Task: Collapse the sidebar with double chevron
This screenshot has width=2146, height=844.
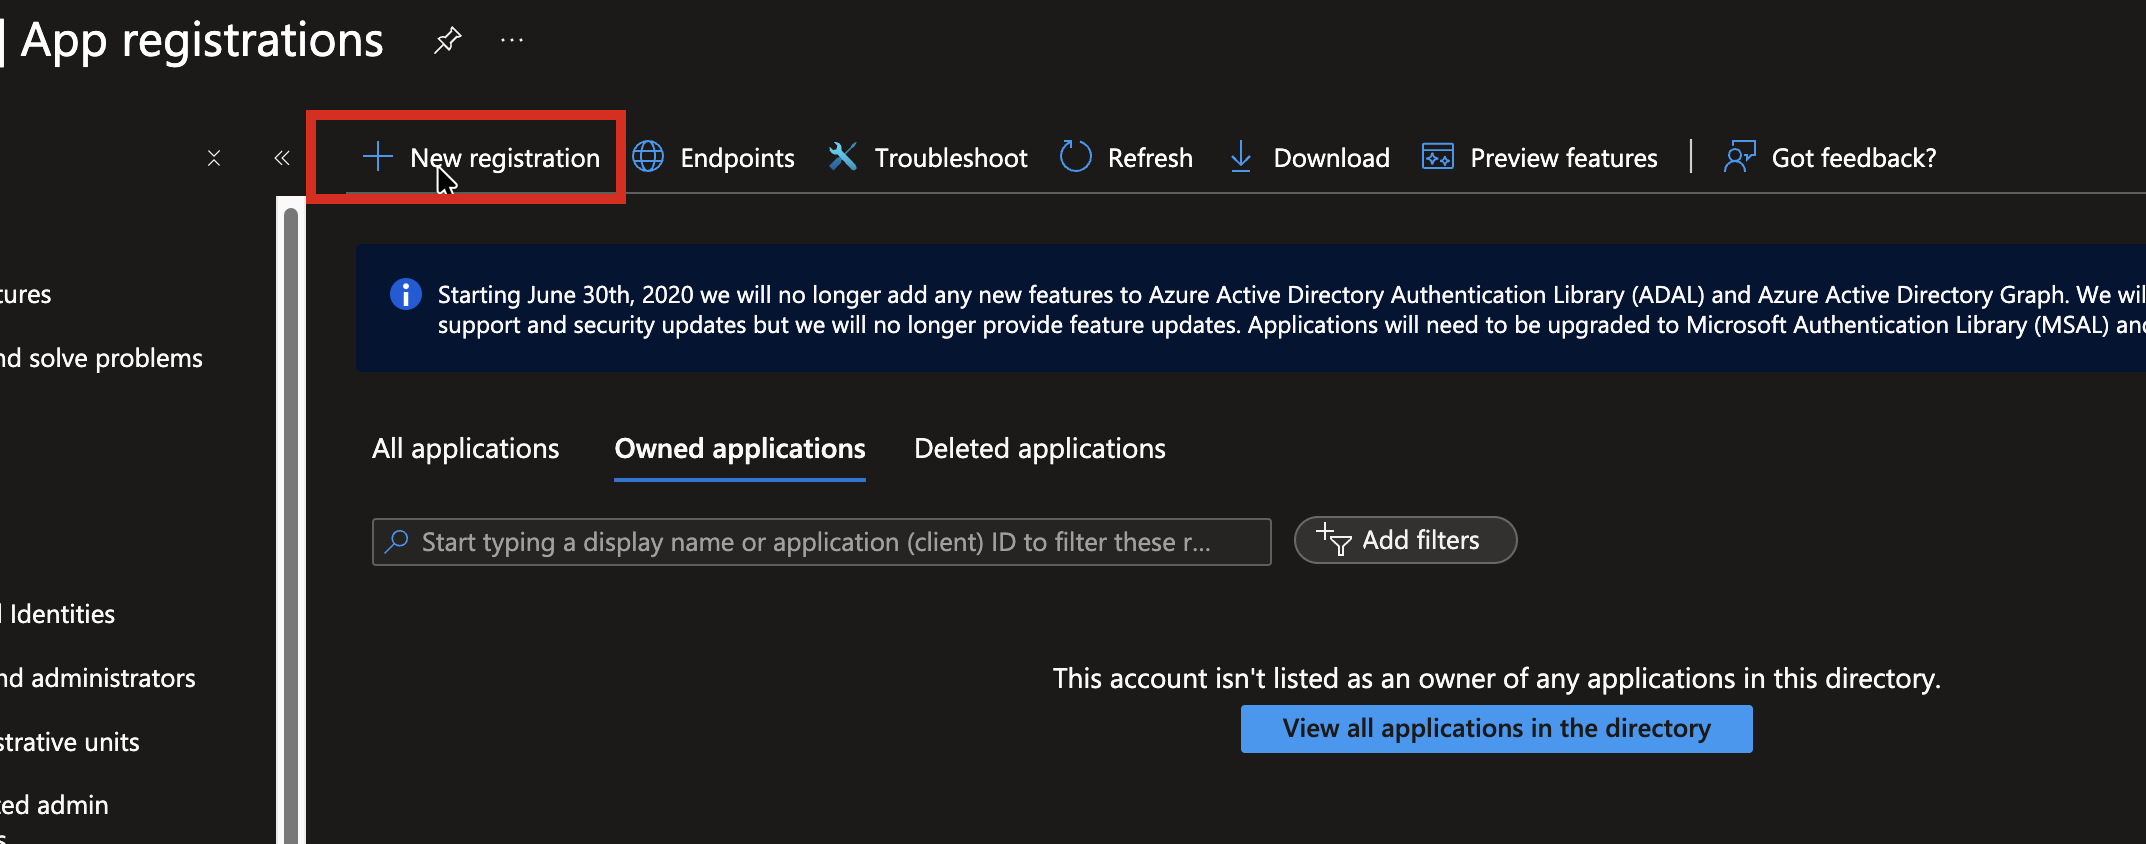Action: click(x=282, y=158)
